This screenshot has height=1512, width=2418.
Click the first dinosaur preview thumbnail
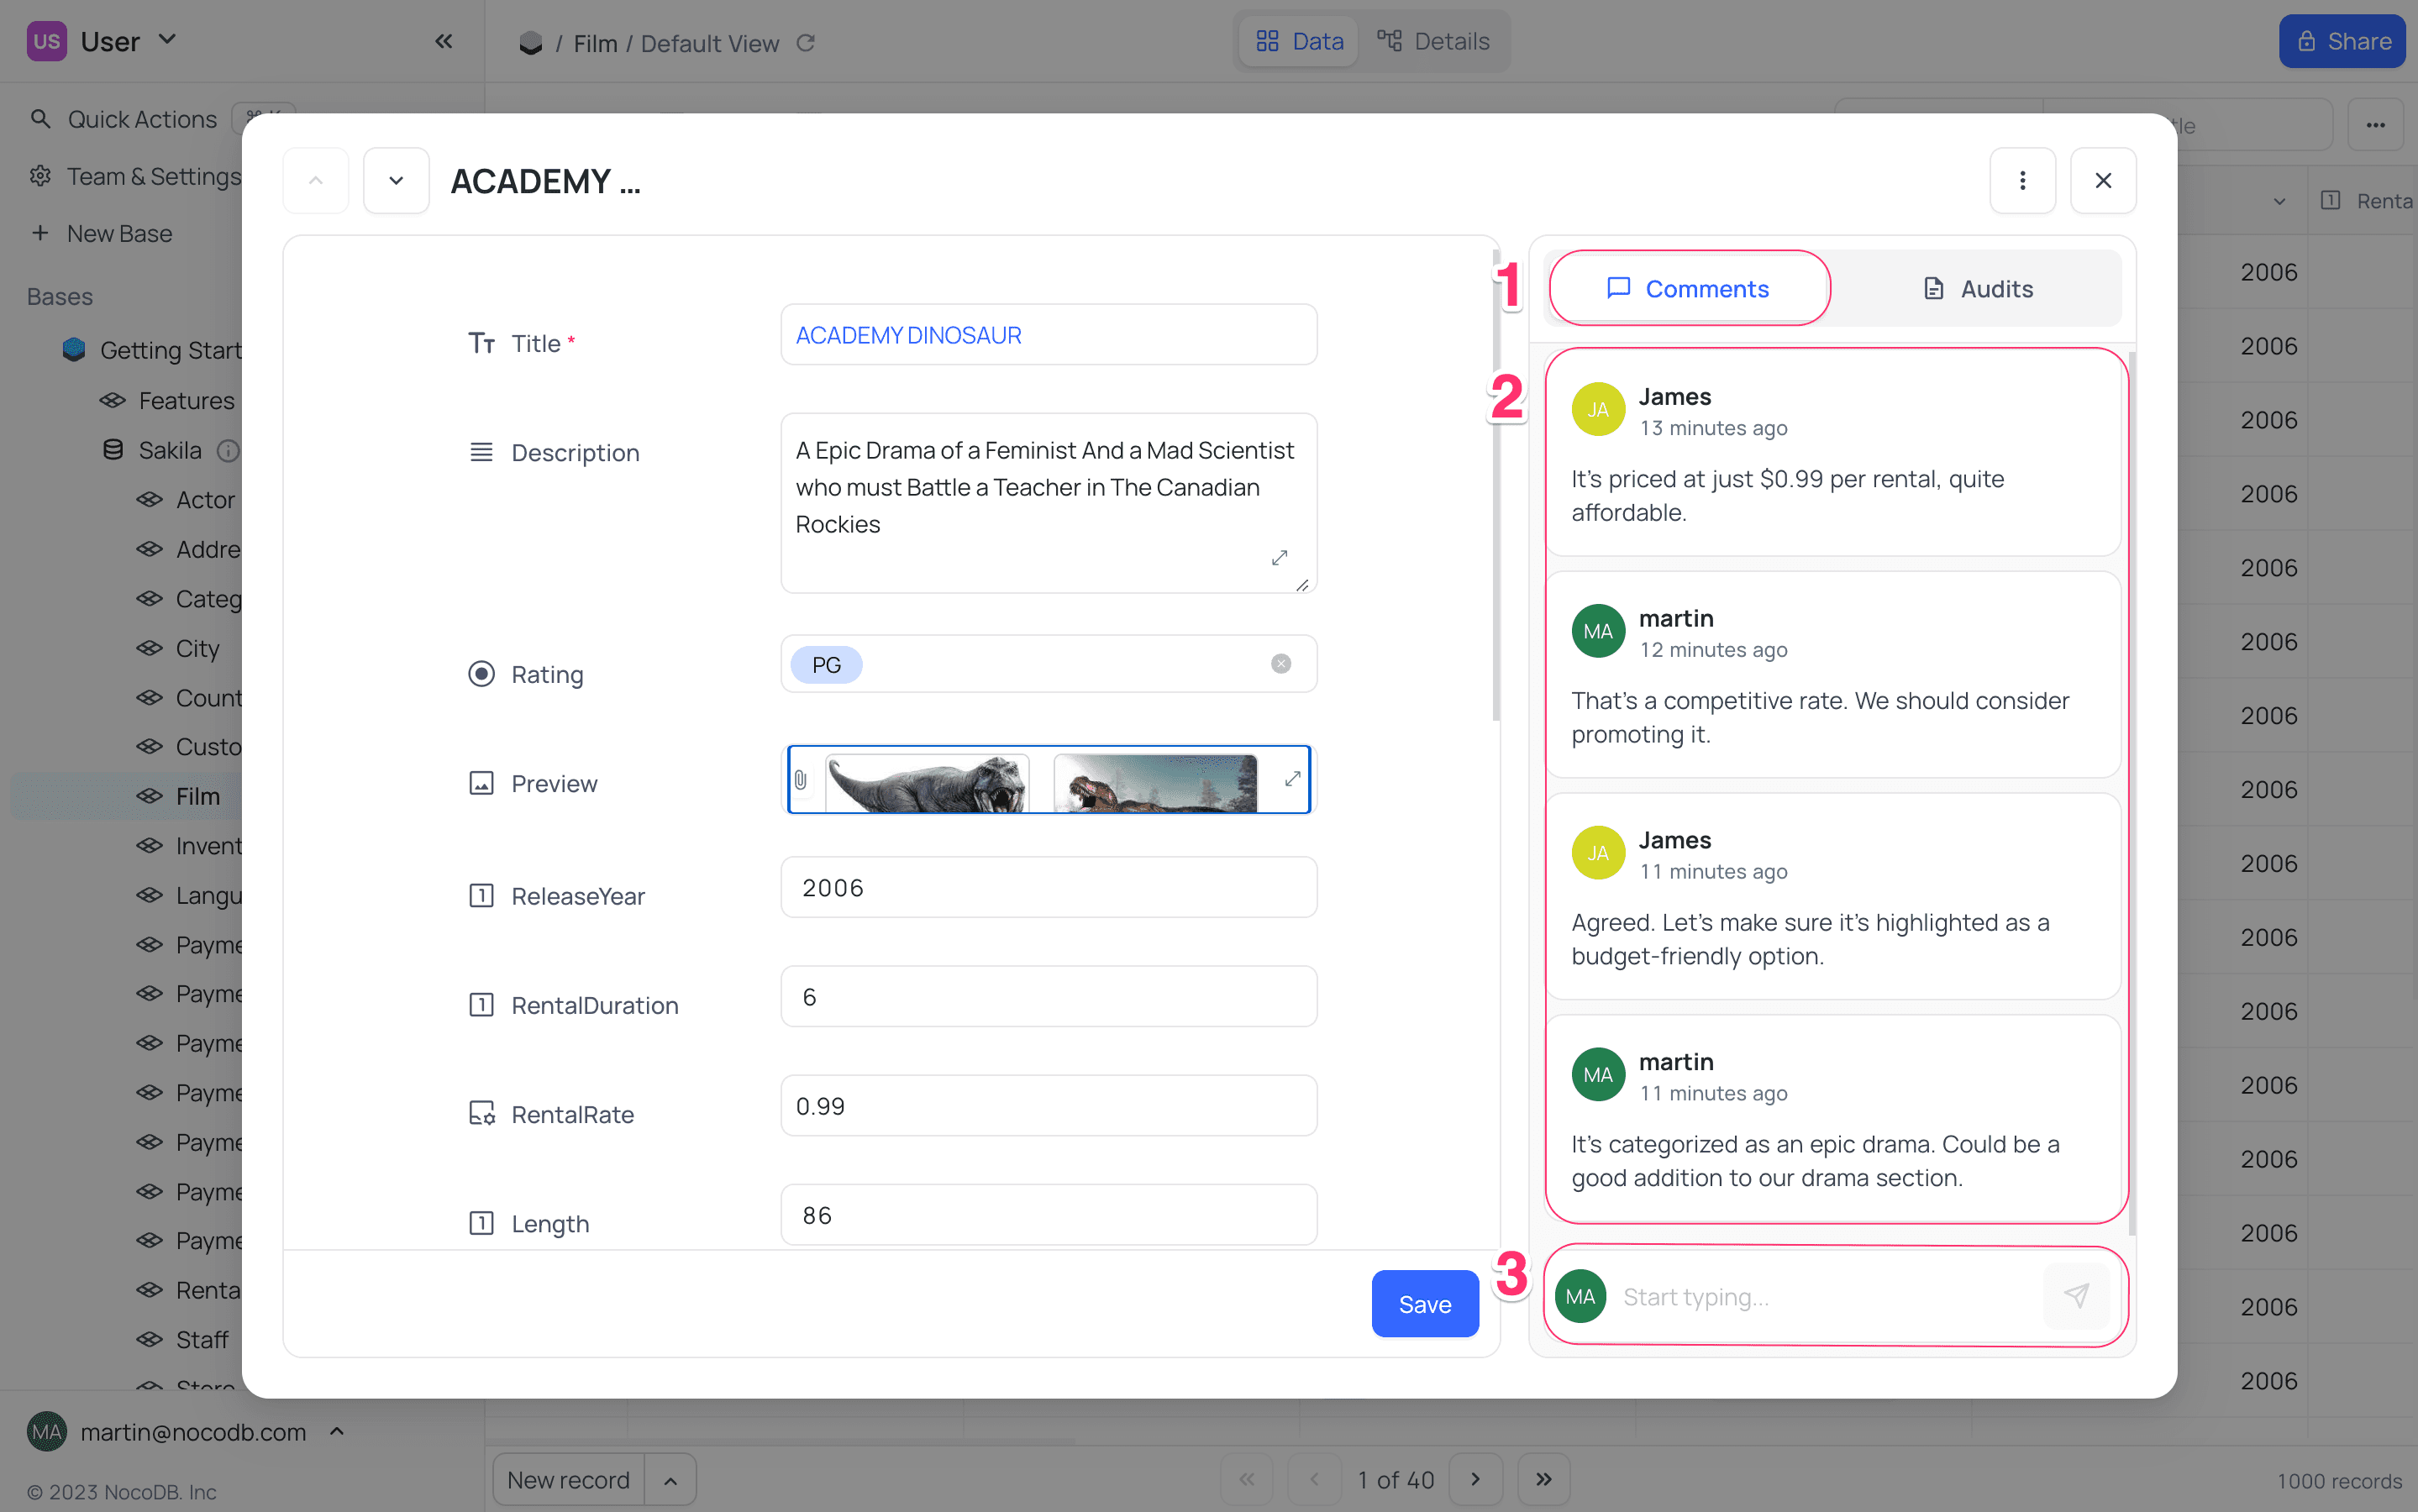[x=927, y=782]
